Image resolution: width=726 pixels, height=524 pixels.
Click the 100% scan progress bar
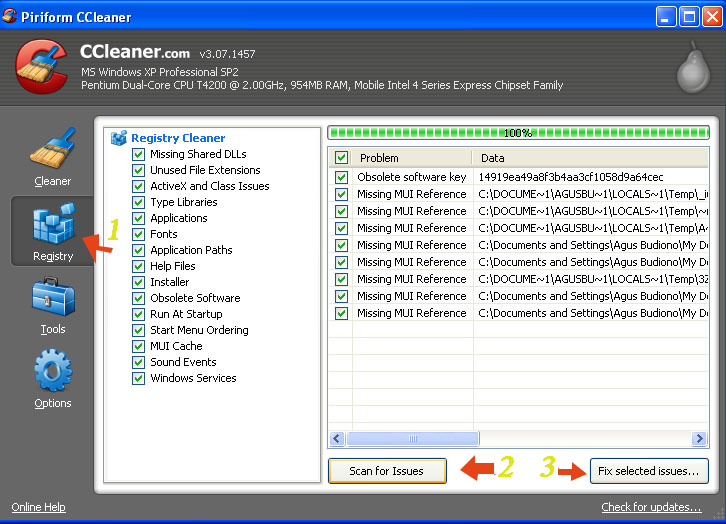pyautogui.click(x=518, y=133)
